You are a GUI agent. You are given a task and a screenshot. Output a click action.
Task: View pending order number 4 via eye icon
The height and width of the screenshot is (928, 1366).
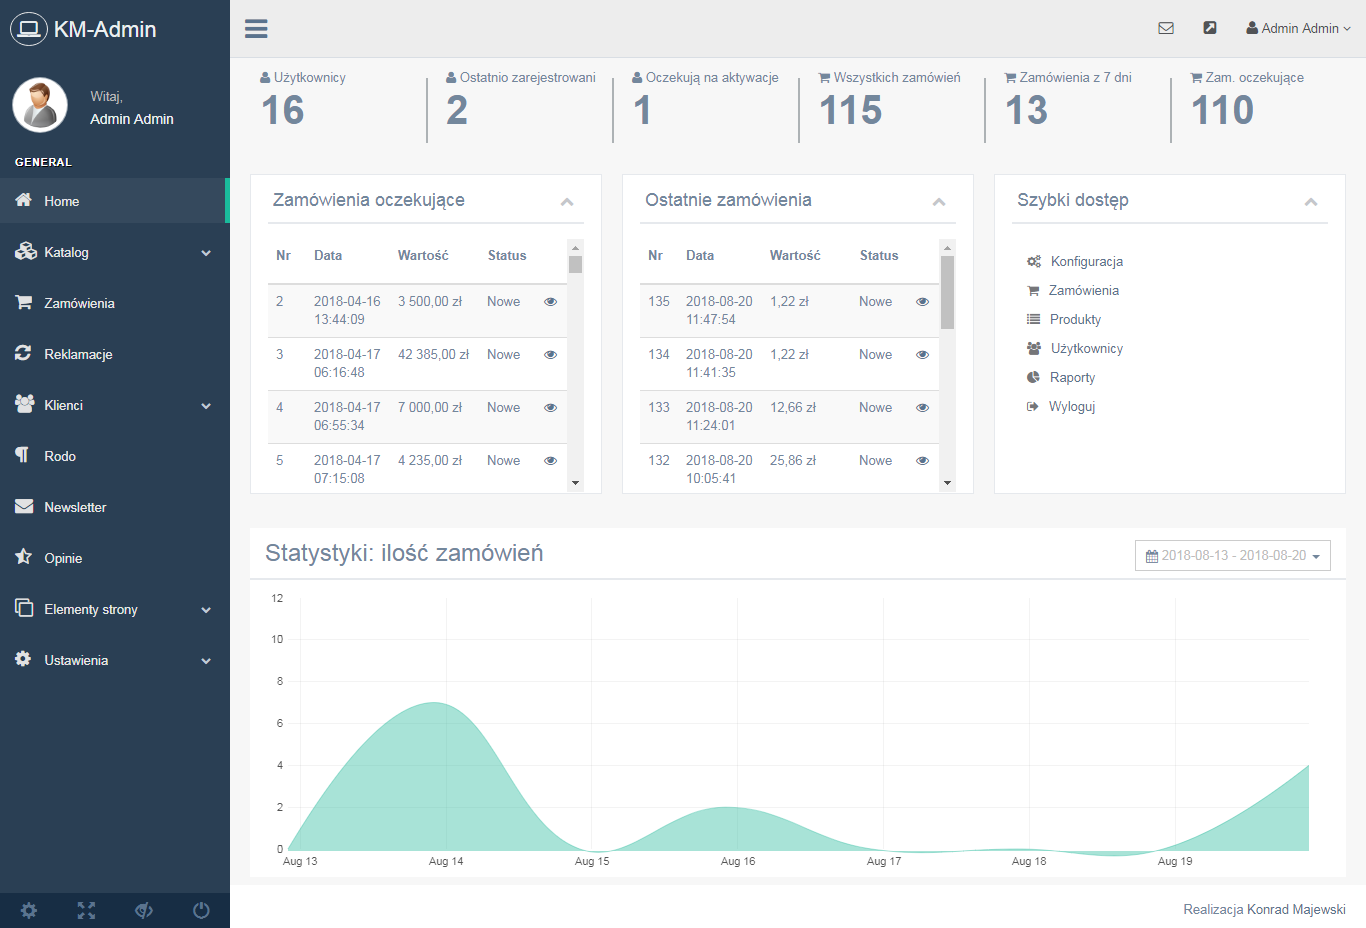tap(550, 407)
